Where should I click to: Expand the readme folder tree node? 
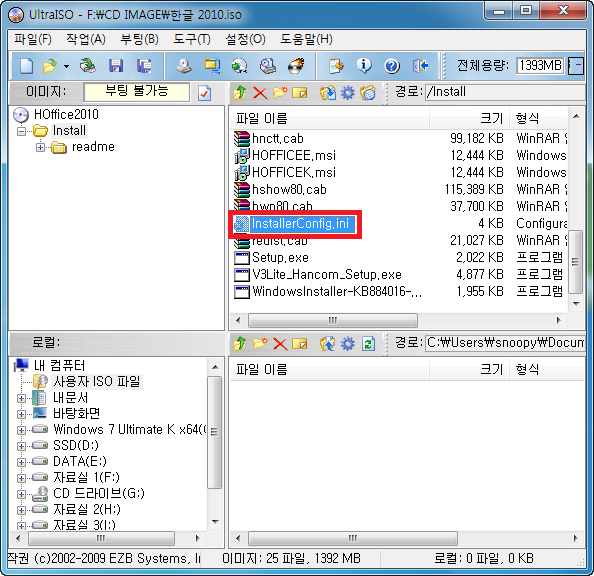[40, 147]
